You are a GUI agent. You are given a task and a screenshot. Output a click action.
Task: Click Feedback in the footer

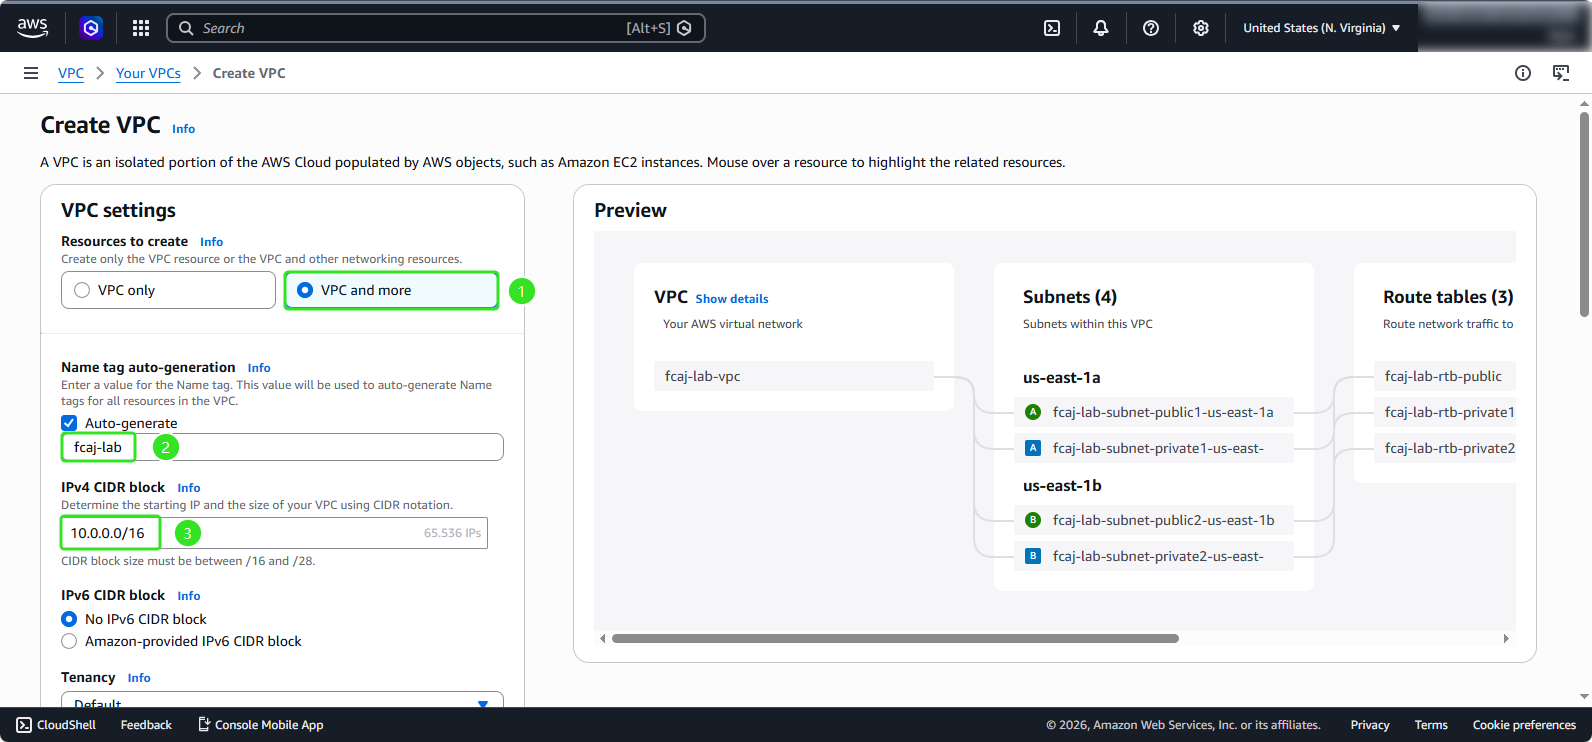coord(146,725)
